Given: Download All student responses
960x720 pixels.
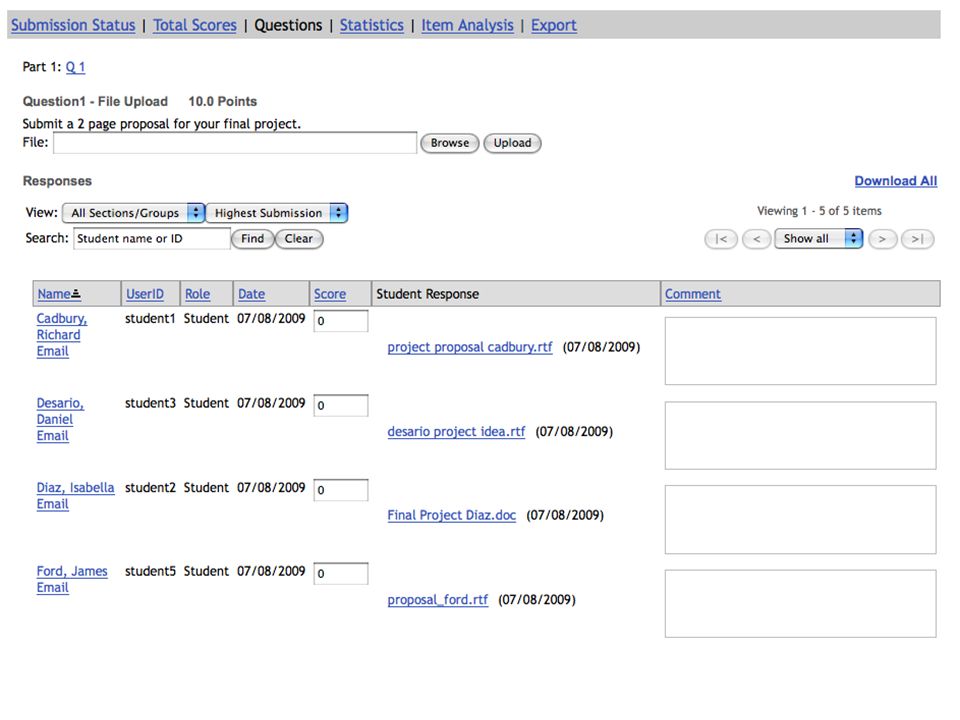Looking at the screenshot, I should coord(896,181).
